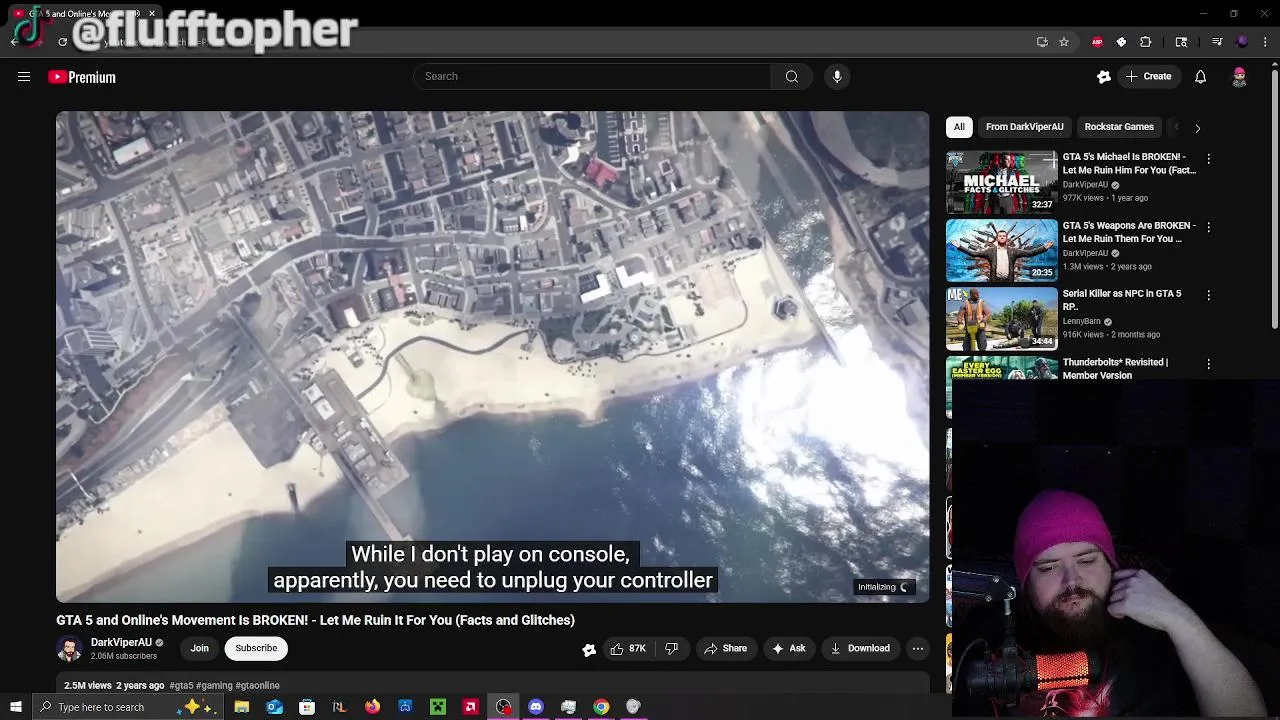Click the #gtaonline hashtag
The height and width of the screenshot is (720, 1280).
coord(257,686)
